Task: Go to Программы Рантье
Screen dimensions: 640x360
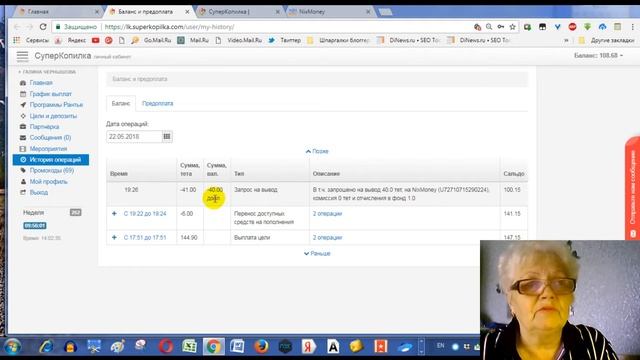Action: pyautogui.click(x=56, y=105)
